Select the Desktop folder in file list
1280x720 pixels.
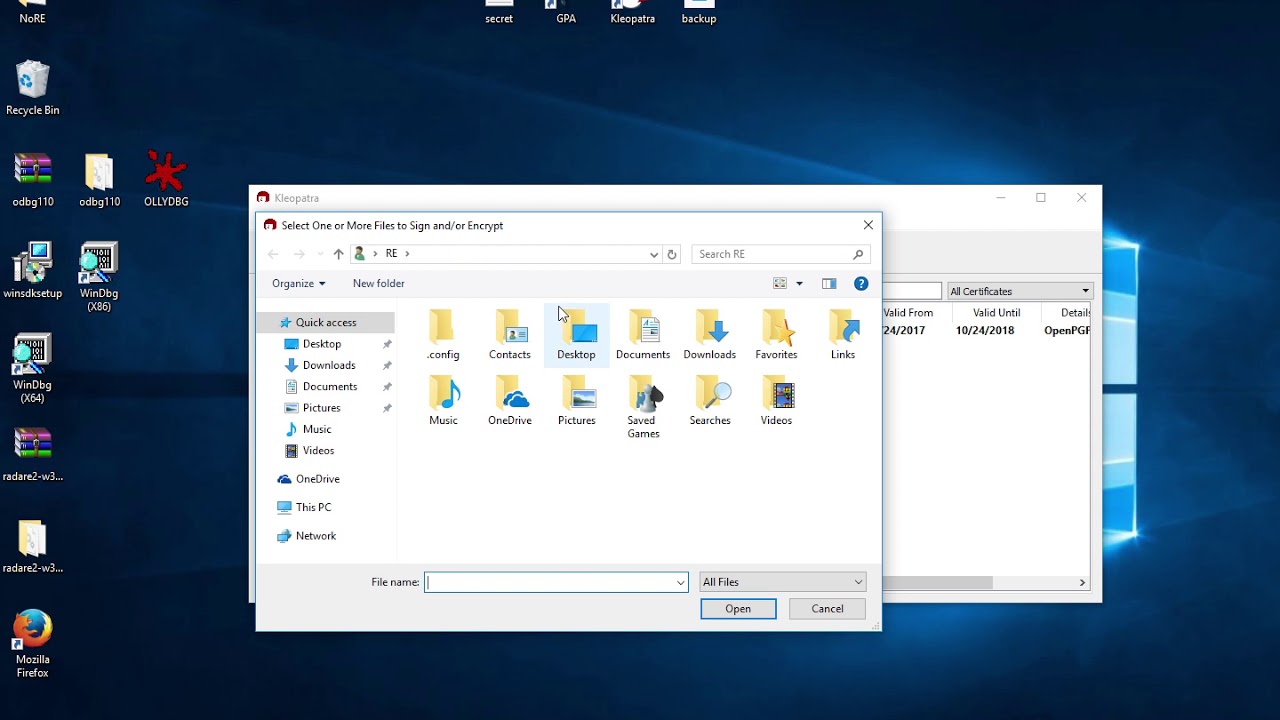point(576,335)
